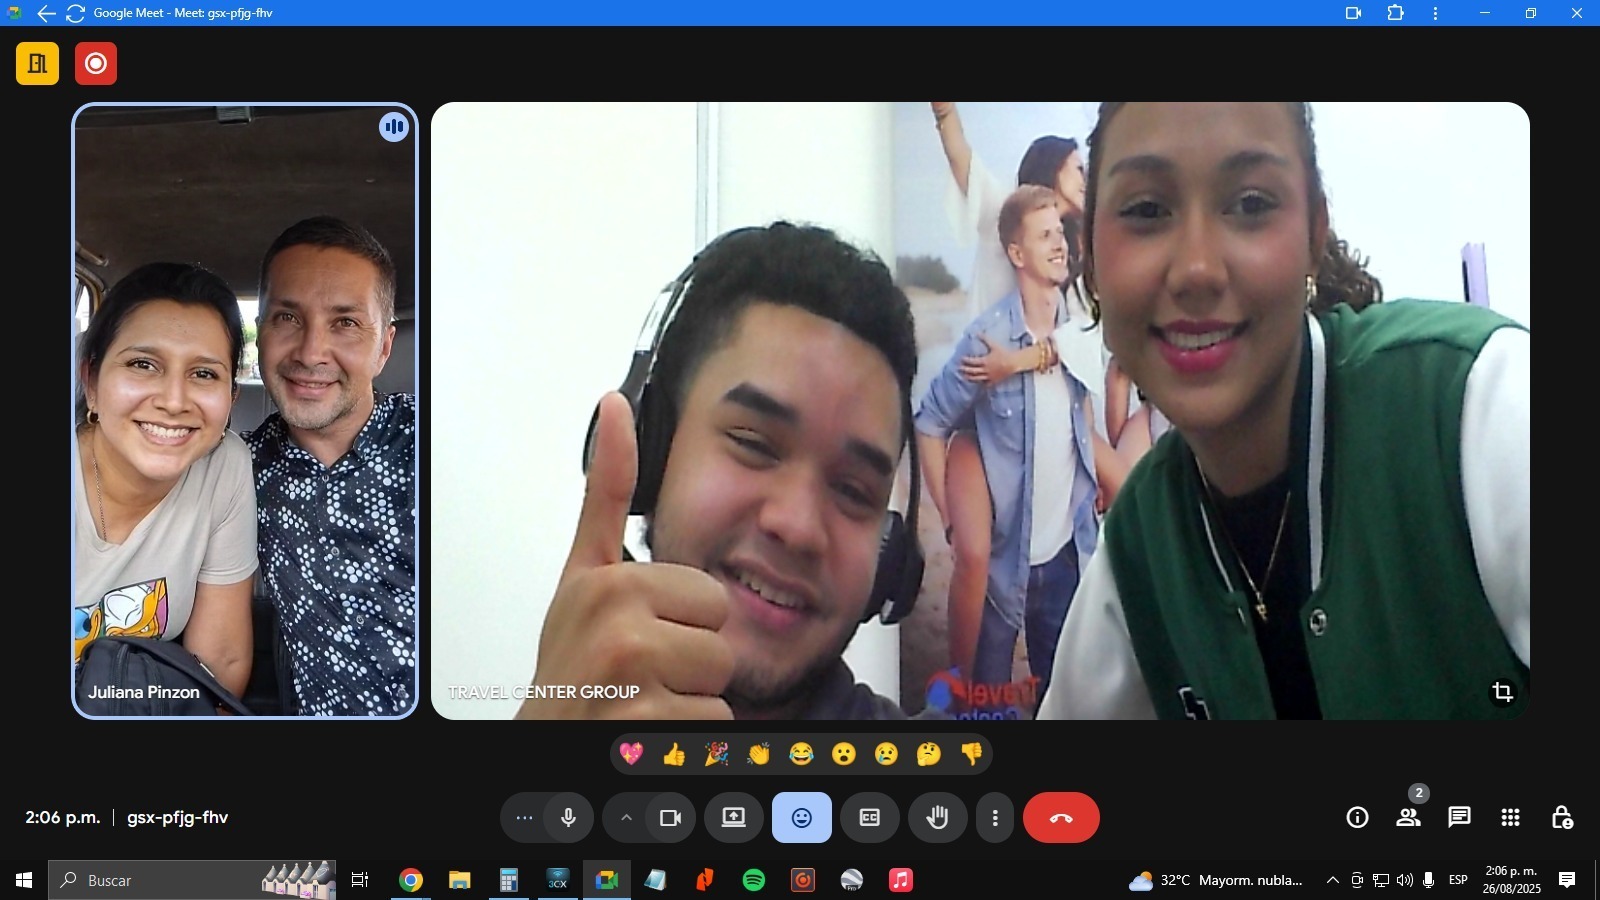Open the chat with everyone panel

point(1459,818)
